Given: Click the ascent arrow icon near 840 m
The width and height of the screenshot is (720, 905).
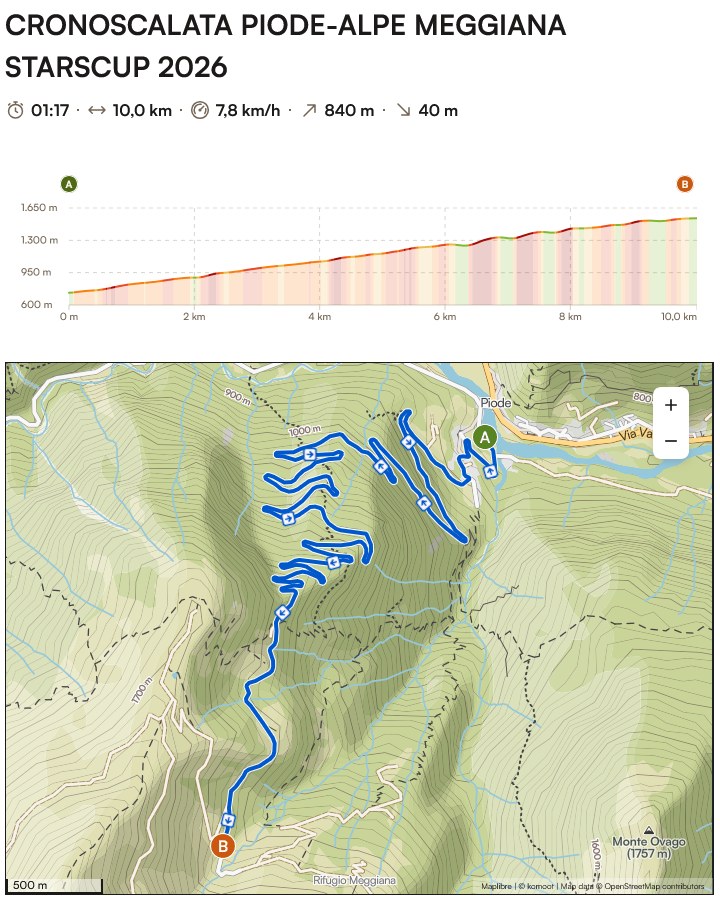Looking at the screenshot, I should tap(308, 110).
